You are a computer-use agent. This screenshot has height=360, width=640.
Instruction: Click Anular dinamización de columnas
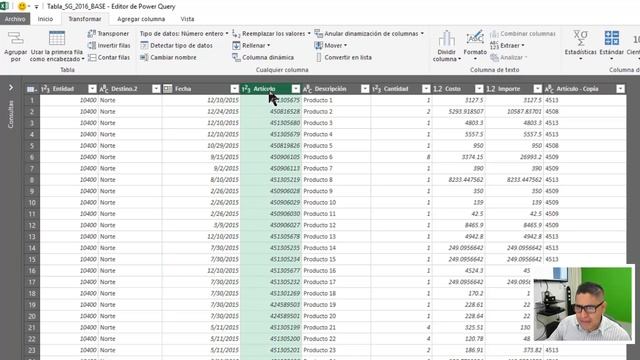point(369,33)
